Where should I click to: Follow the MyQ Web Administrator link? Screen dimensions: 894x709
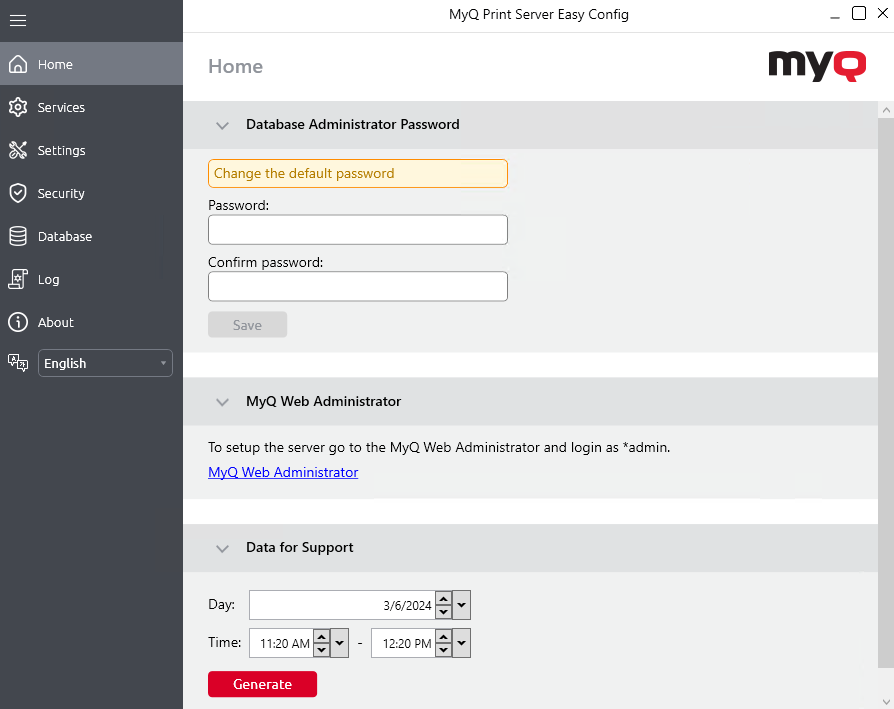[x=283, y=472]
